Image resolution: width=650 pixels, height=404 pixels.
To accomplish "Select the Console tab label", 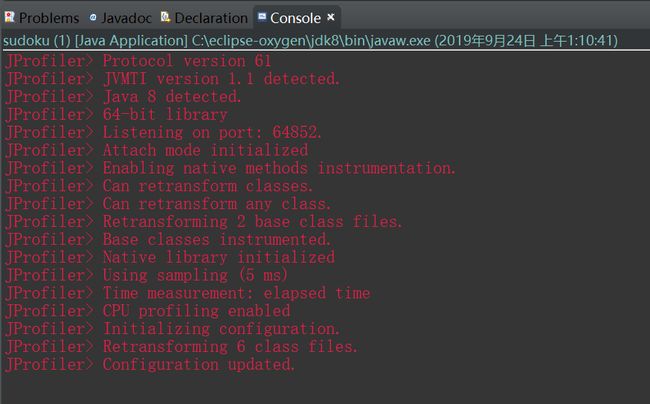I will (x=295, y=18).
